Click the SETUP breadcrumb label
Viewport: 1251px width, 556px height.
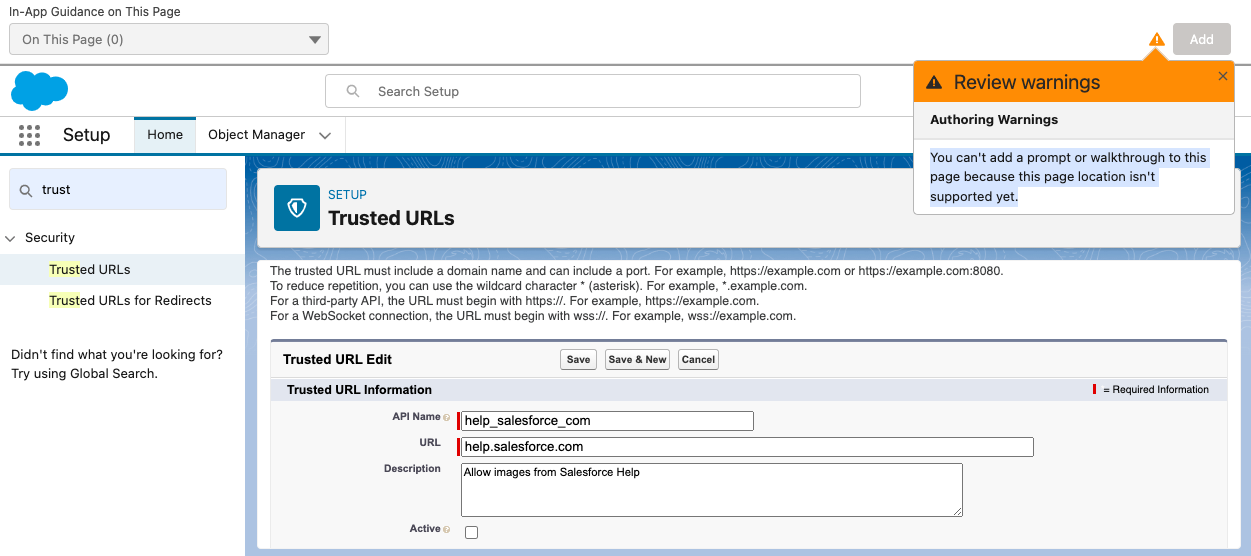[x=347, y=195]
